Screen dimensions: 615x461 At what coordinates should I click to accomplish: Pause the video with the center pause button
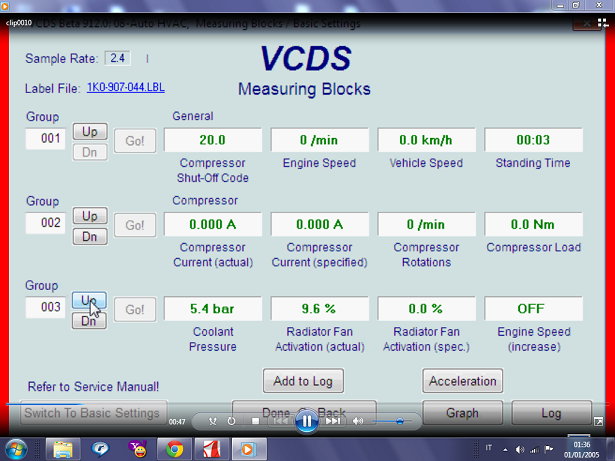[307, 421]
